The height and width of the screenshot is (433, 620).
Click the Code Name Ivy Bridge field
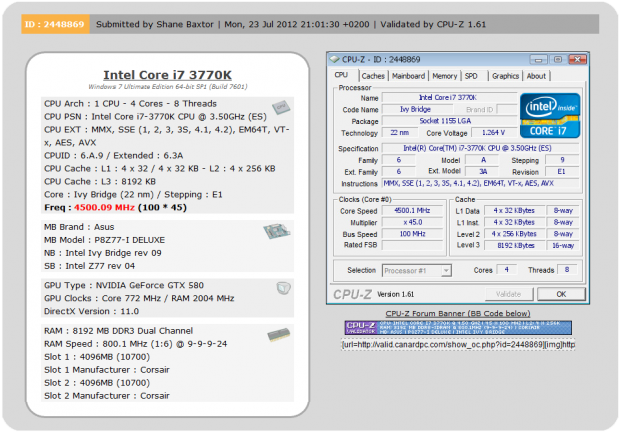417,110
